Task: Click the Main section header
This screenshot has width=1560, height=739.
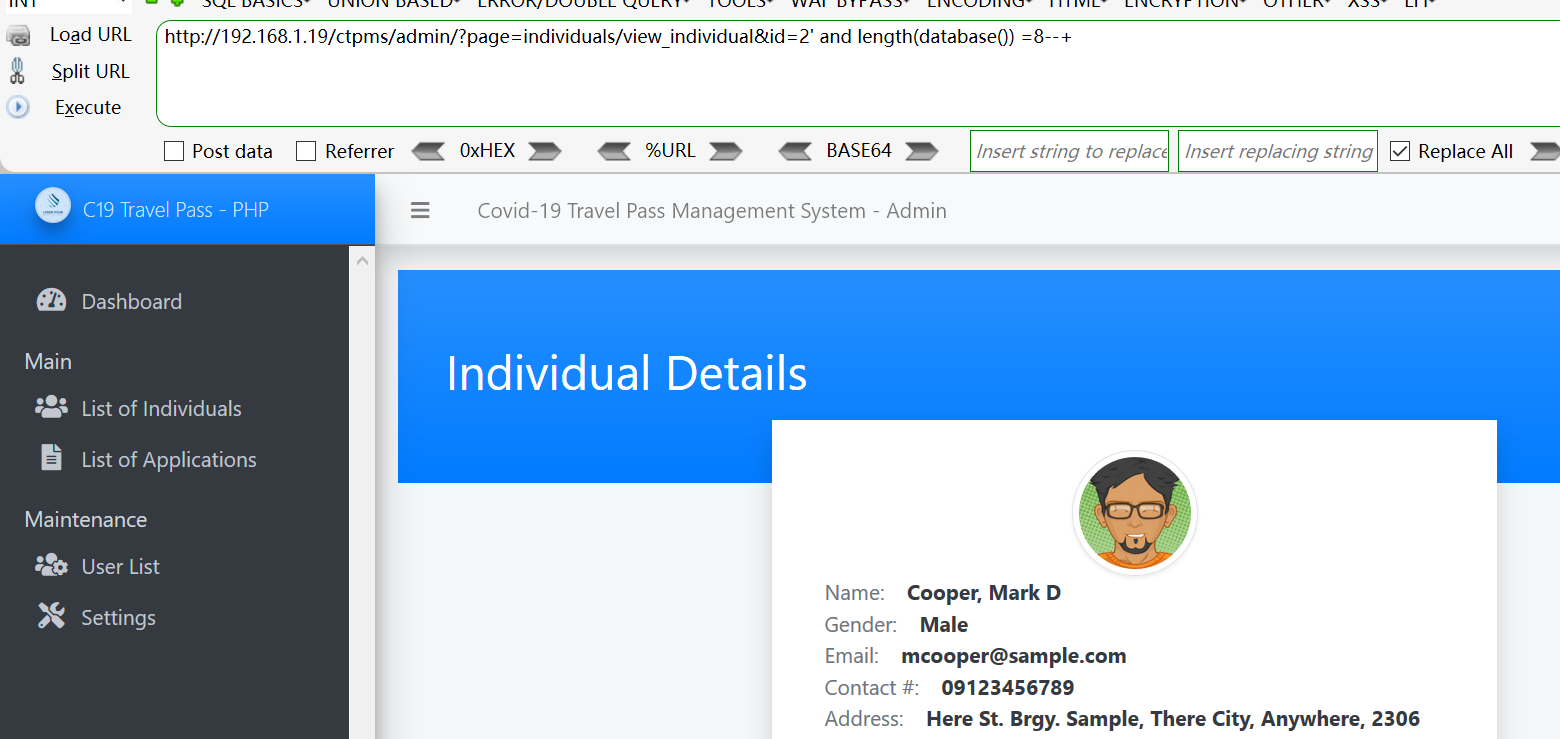Action: [x=48, y=361]
